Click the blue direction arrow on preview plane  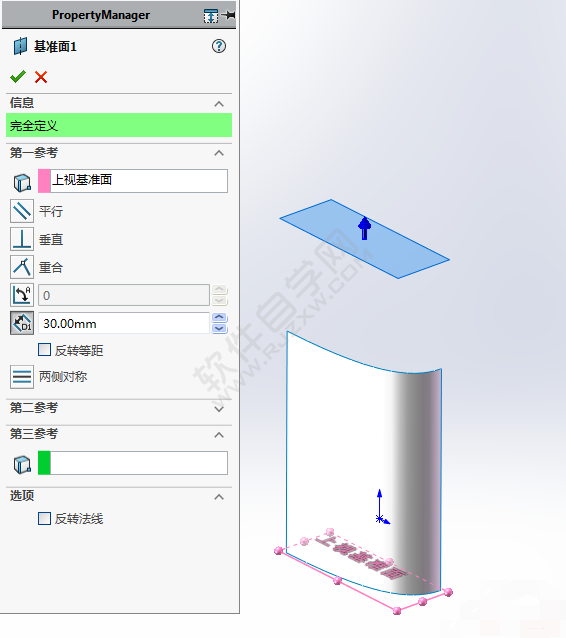point(365,228)
